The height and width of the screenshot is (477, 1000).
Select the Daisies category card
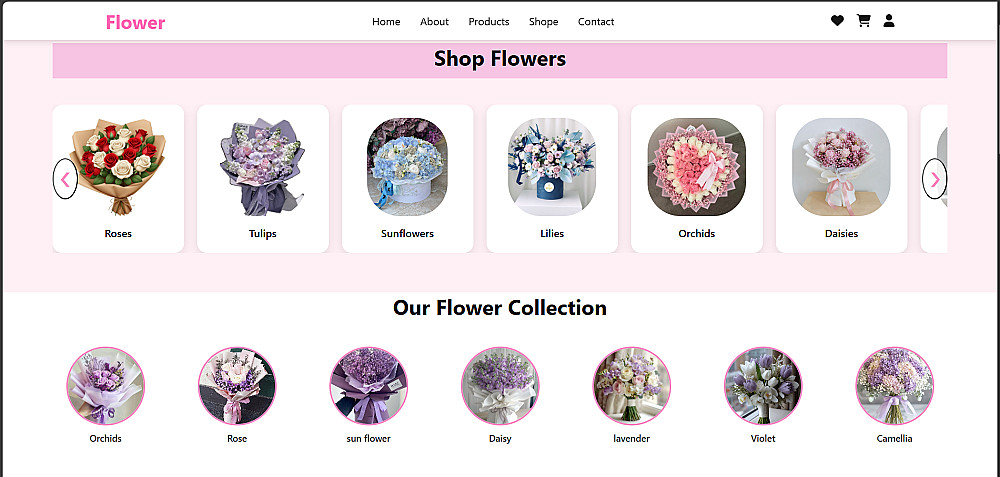click(x=841, y=179)
